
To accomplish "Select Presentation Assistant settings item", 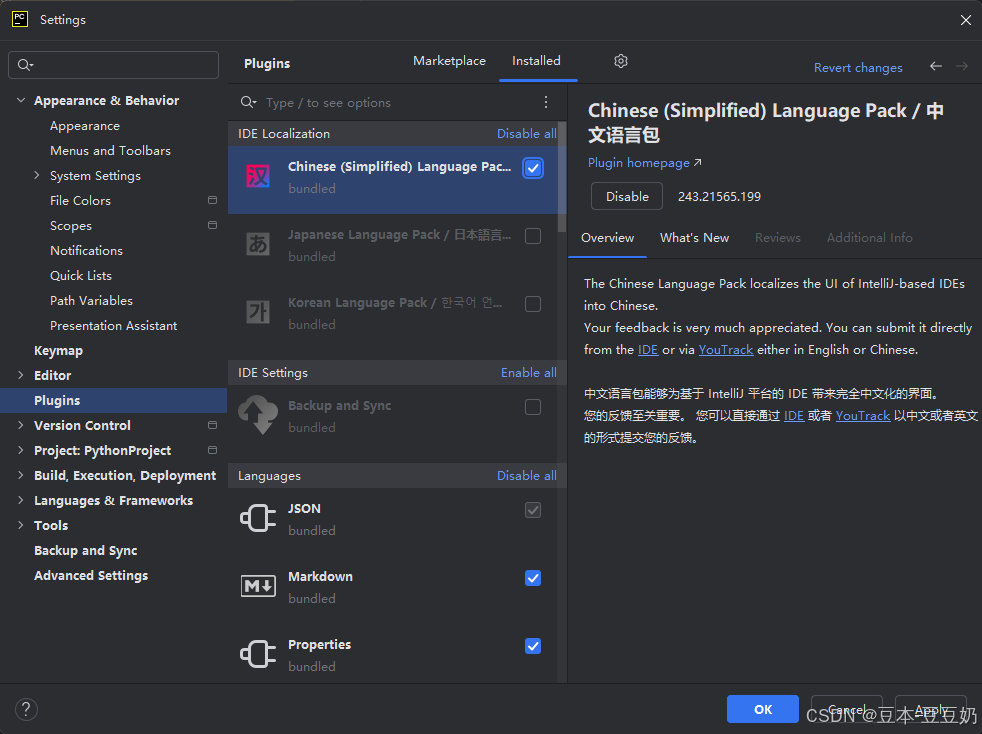I will coord(113,325).
